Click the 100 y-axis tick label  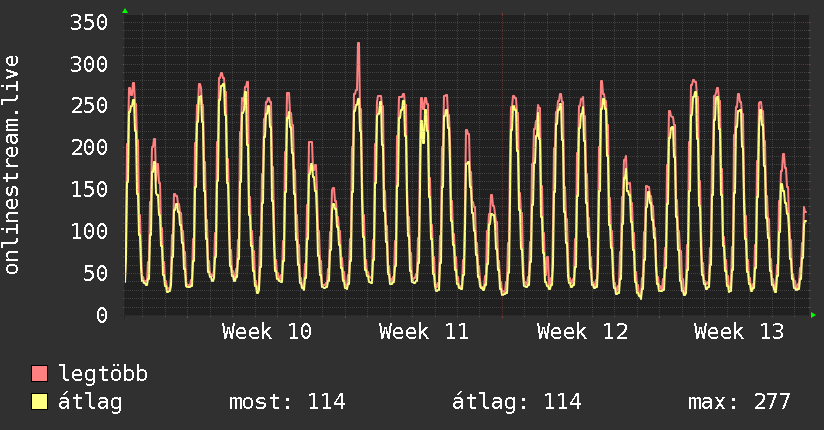[89, 231]
